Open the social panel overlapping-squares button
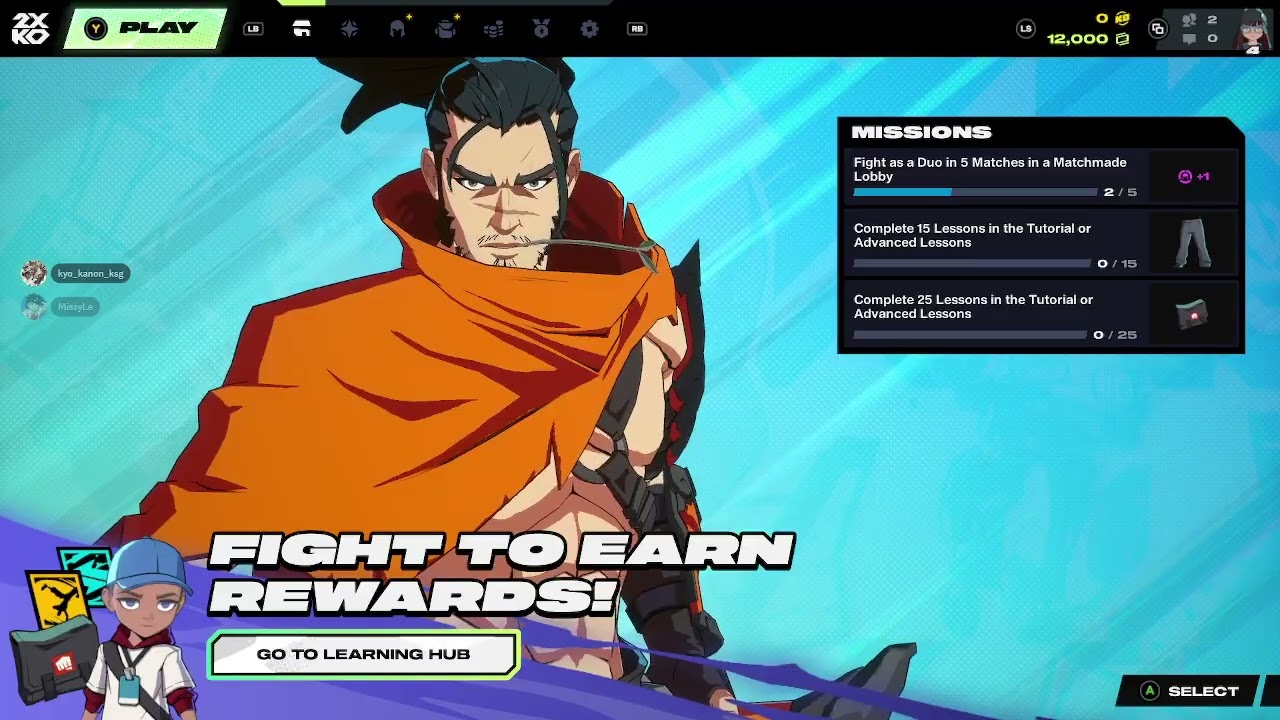This screenshot has width=1280, height=720. (1158, 29)
